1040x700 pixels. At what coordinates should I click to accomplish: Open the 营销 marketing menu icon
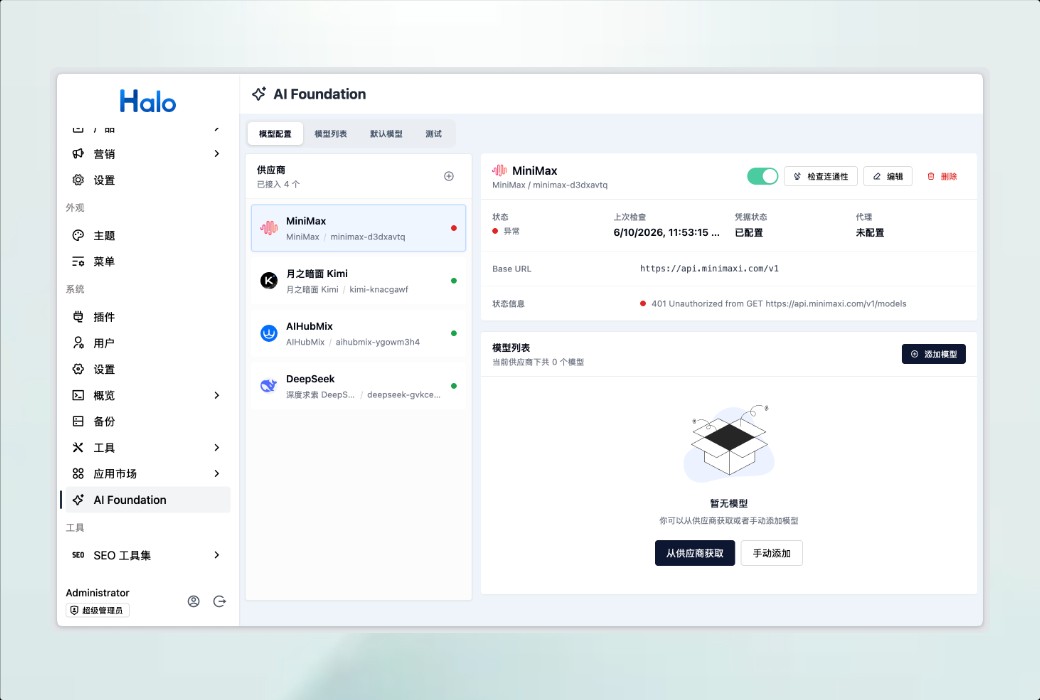[x=78, y=154]
